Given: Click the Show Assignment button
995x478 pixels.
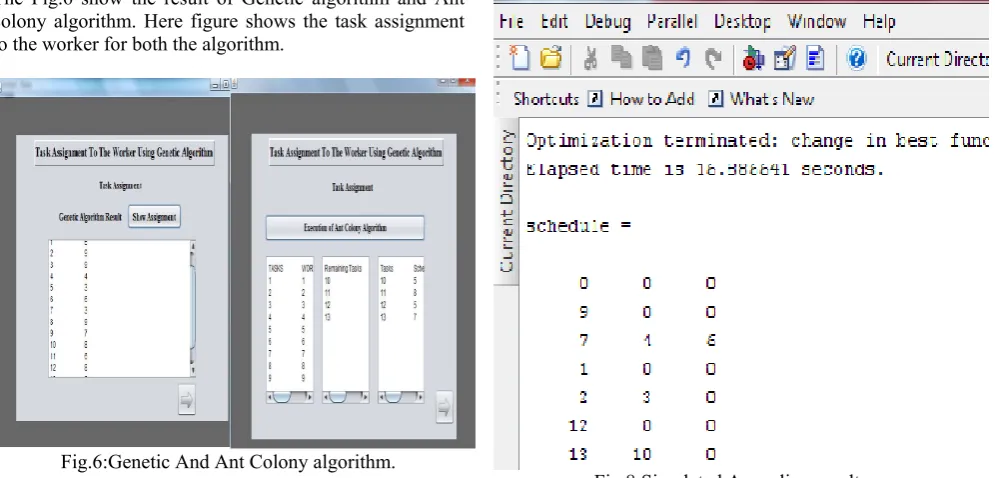Looking at the screenshot, I should click(154, 216).
